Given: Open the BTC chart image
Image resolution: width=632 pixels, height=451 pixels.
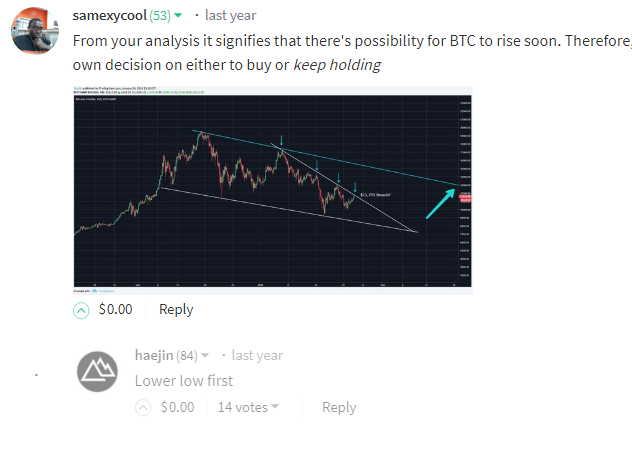Looking at the screenshot, I should 273,190.
